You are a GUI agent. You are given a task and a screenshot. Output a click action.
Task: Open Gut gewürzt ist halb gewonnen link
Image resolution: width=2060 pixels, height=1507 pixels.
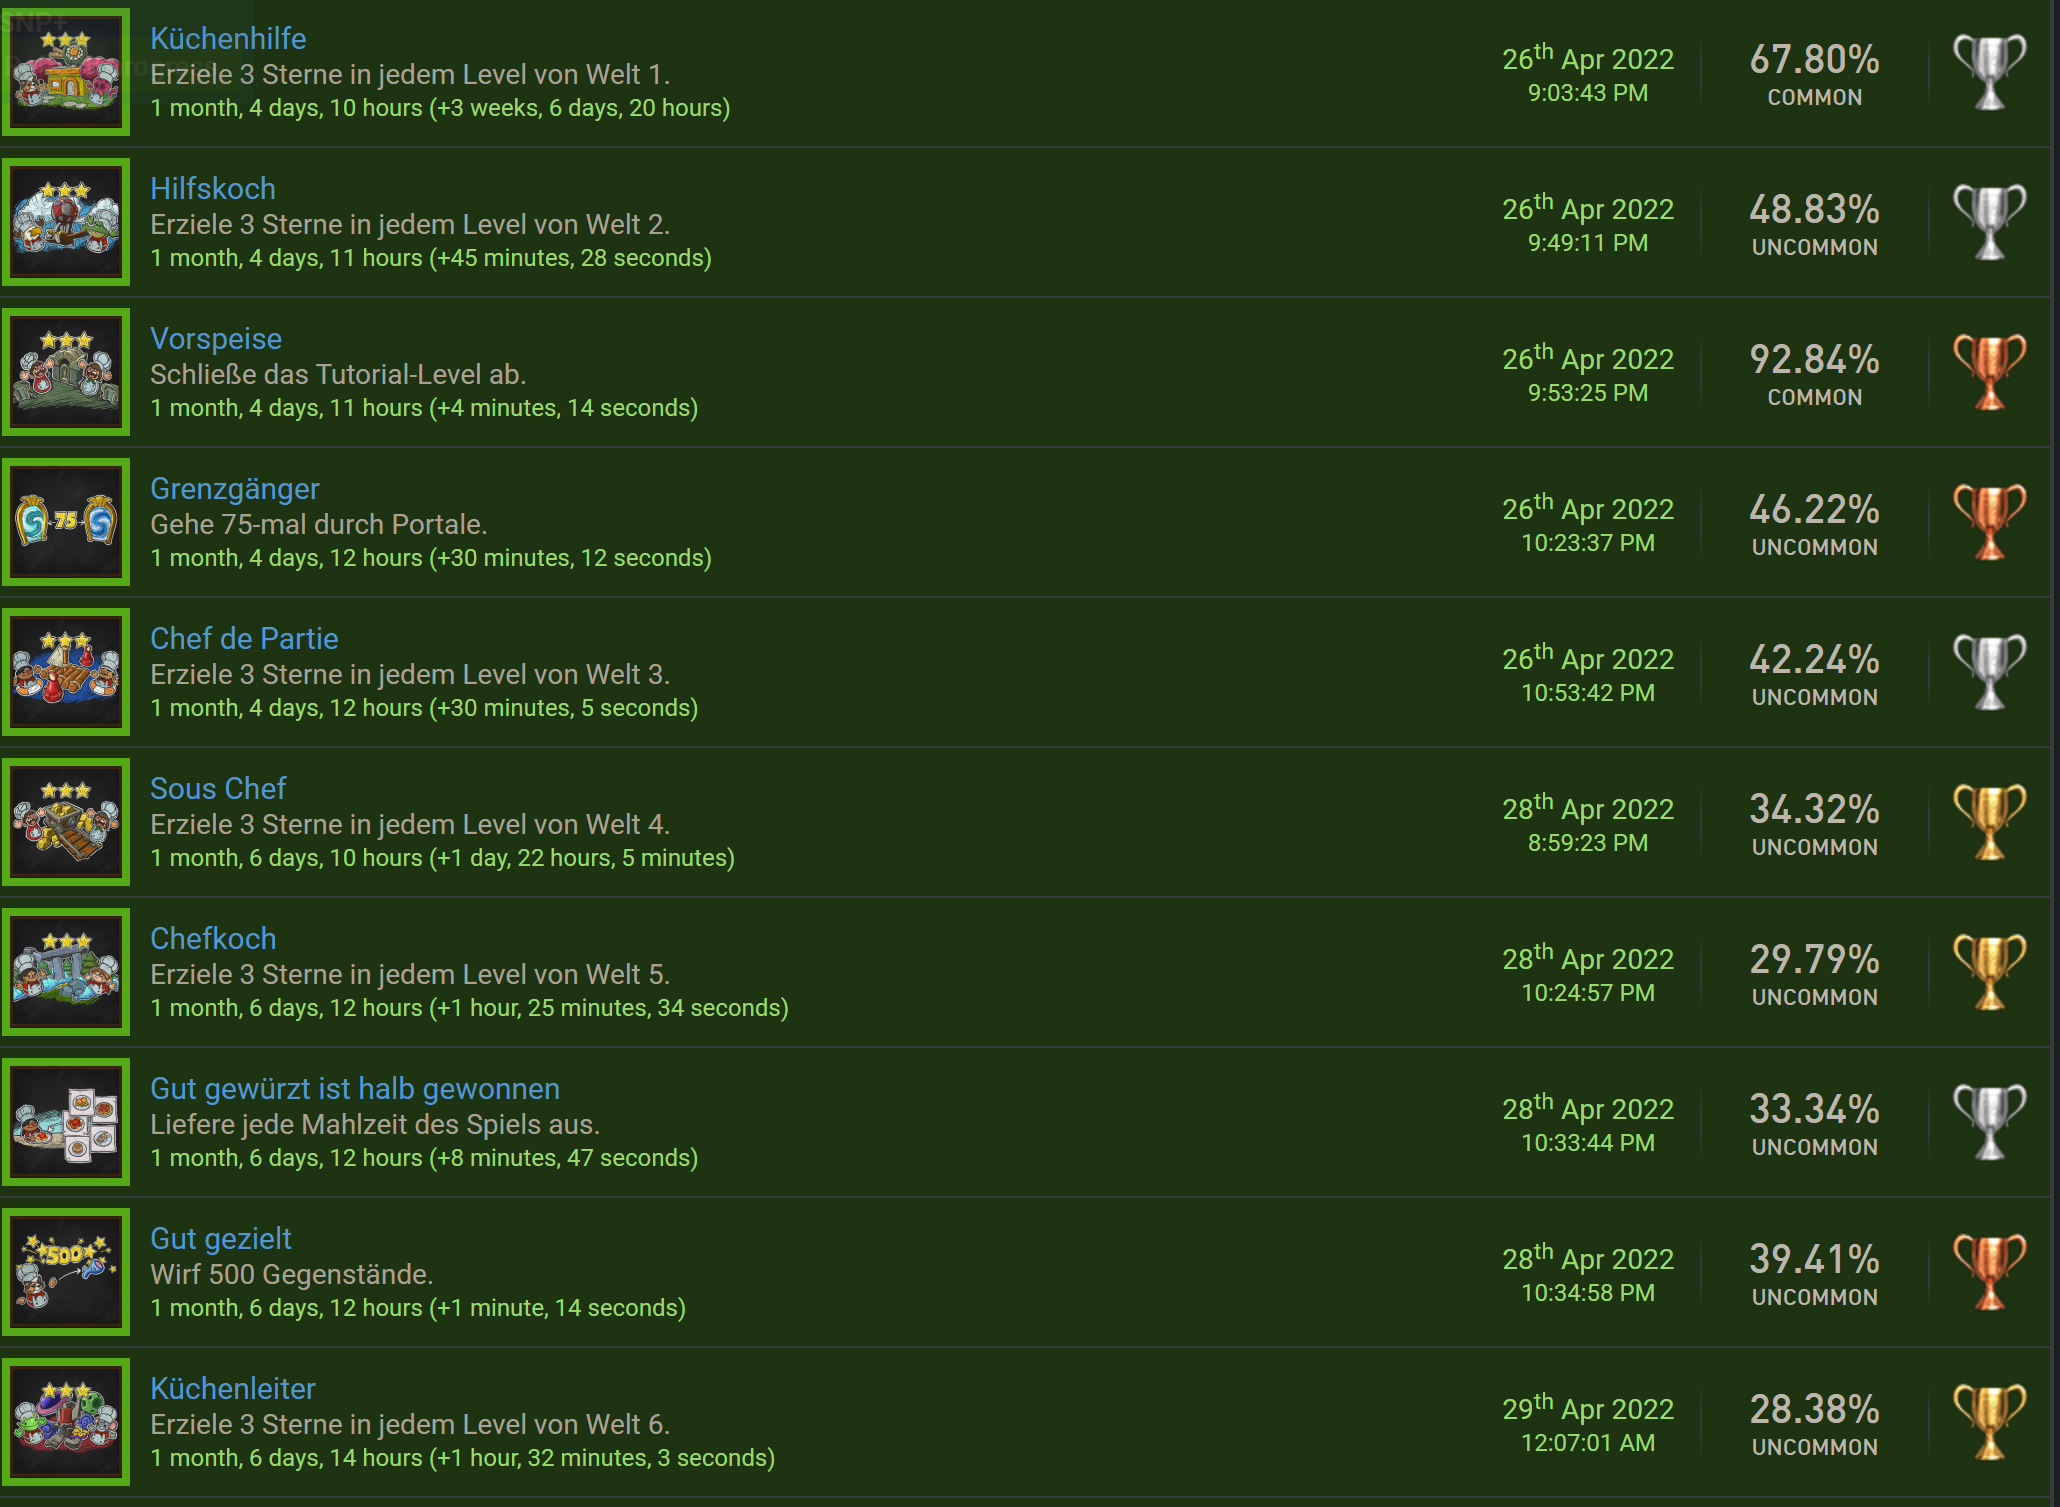[x=355, y=1089]
